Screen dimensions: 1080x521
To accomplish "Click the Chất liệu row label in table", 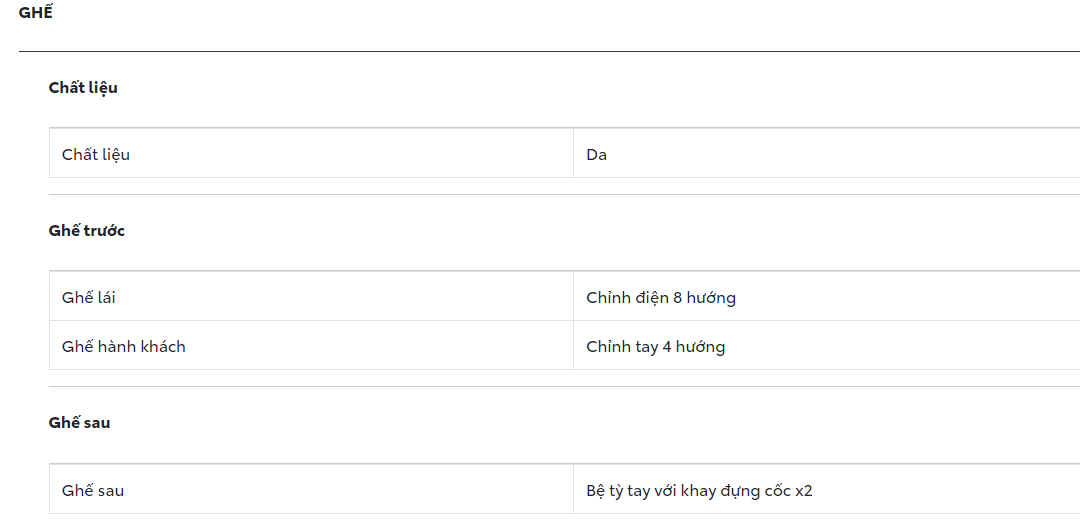I will (x=96, y=155).
